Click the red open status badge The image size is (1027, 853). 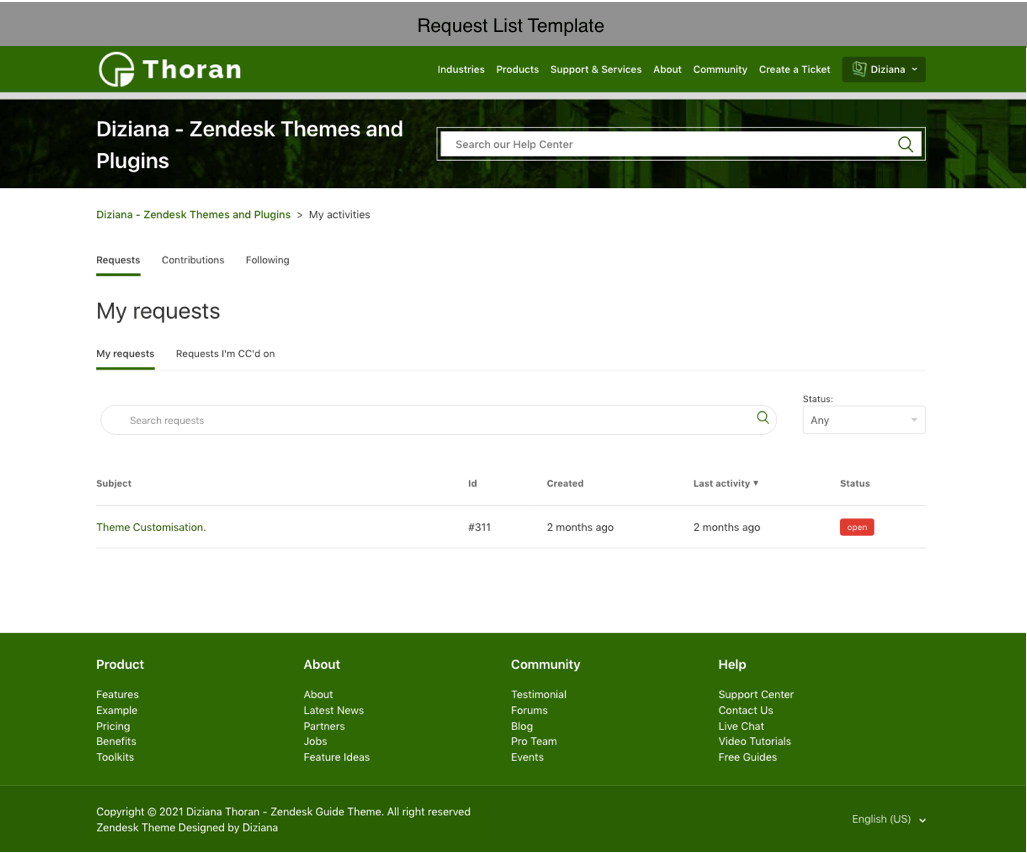[x=856, y=527]
